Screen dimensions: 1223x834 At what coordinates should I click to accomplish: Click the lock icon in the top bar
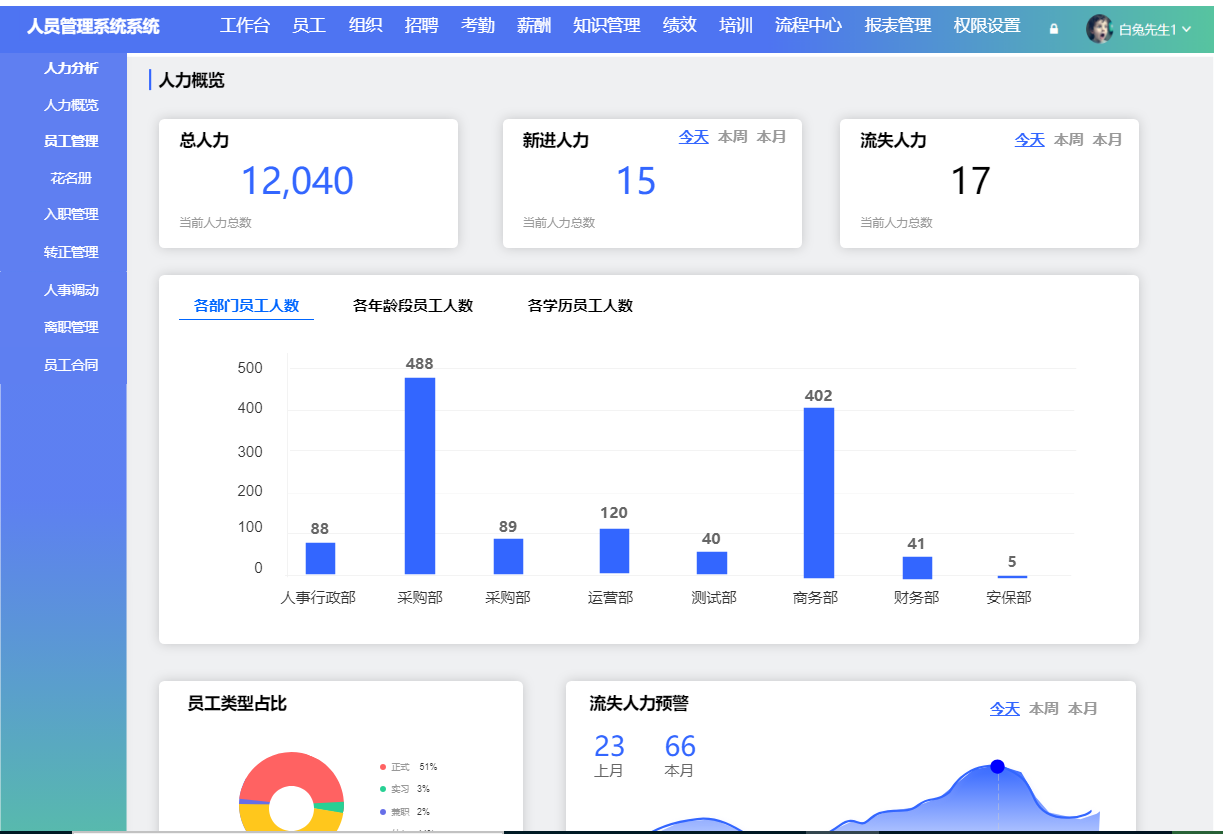1052,28
